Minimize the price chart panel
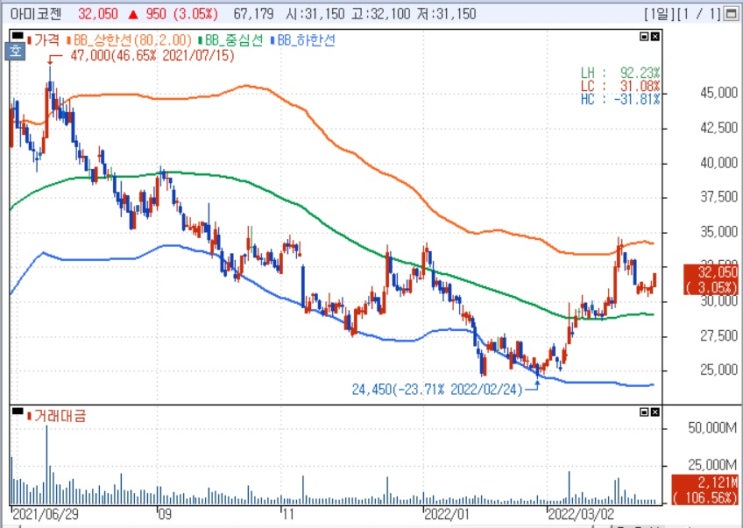This screenshot has width=743, height=528. [644, 36]
